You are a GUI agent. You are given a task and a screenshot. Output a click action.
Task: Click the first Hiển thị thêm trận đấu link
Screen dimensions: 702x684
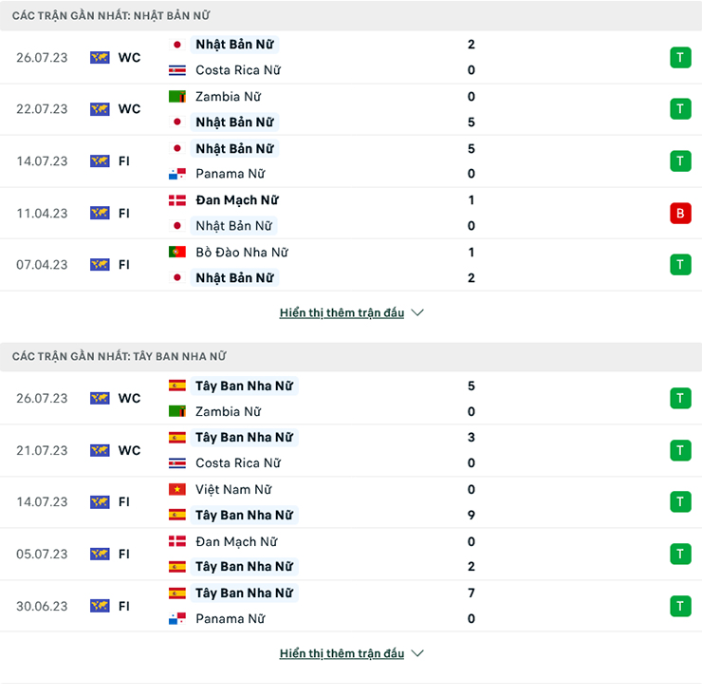(342, 313)
